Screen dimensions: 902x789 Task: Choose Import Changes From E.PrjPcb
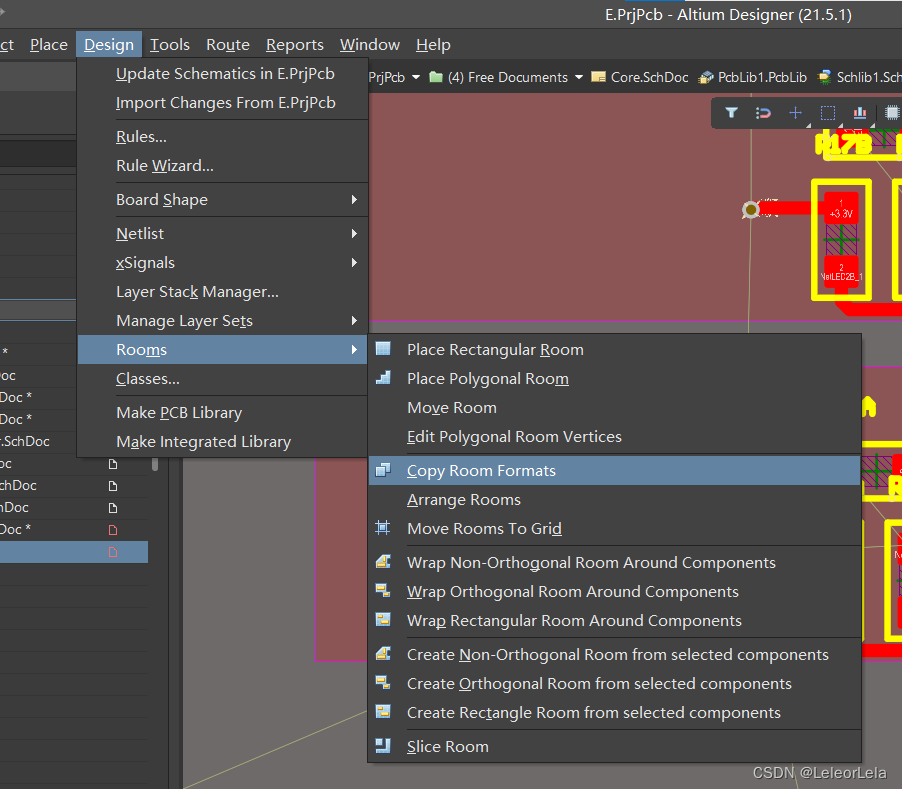click(226, 102)
